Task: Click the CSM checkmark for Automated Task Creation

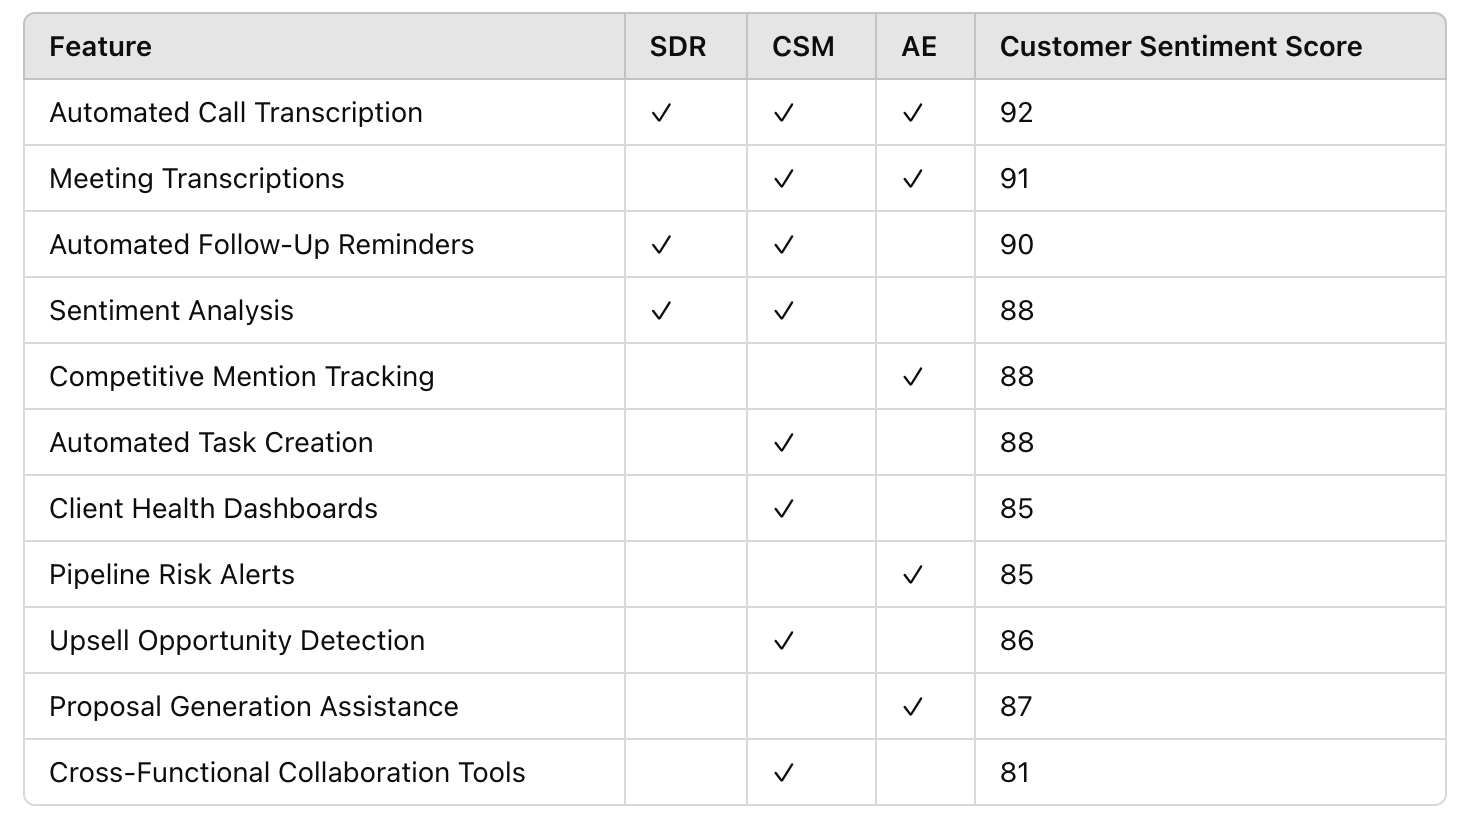Action: (784, 443)
